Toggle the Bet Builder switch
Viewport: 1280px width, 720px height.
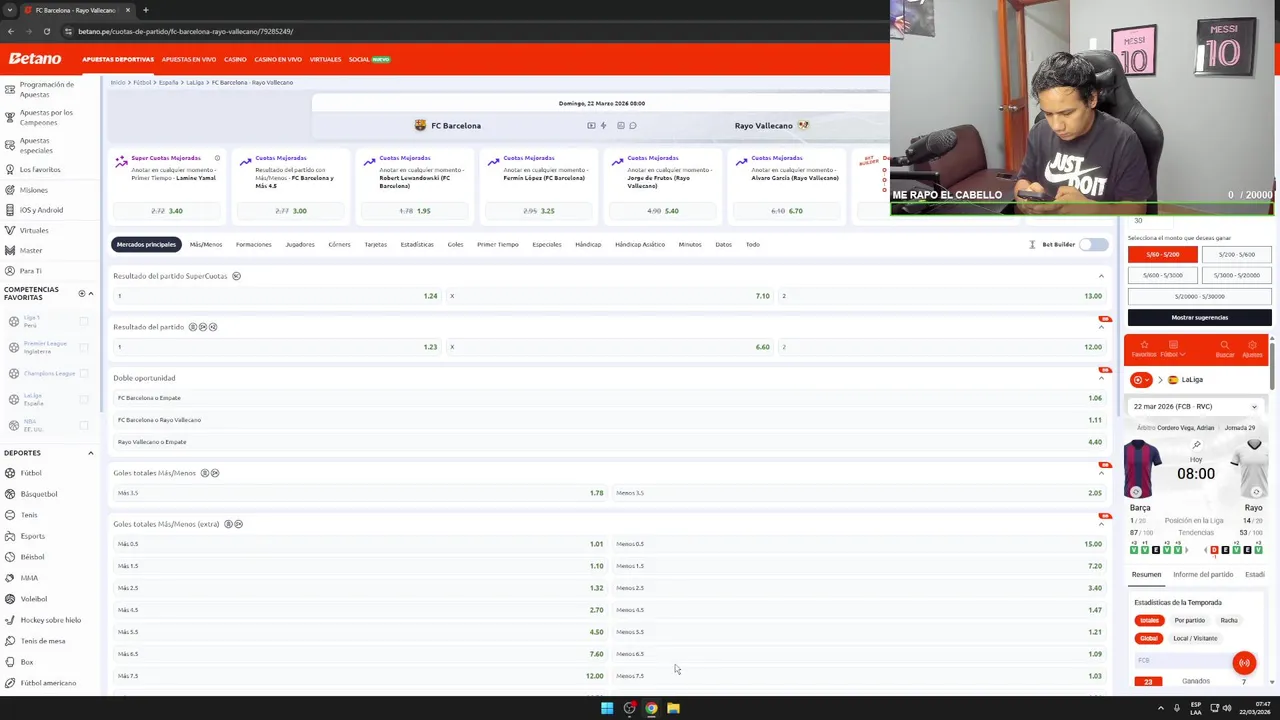[1094, 244]
